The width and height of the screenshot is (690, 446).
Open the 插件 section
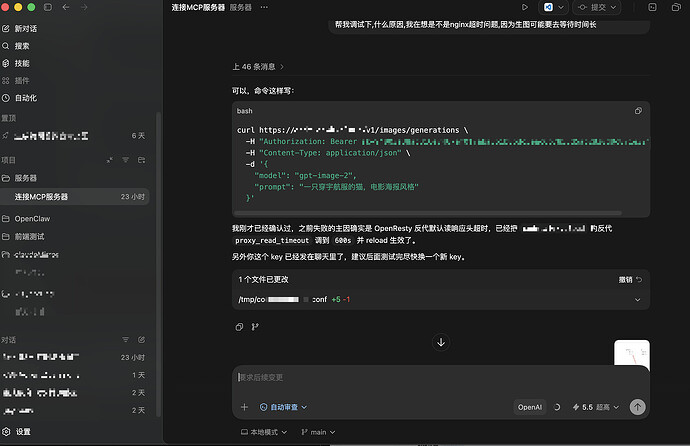16,80
